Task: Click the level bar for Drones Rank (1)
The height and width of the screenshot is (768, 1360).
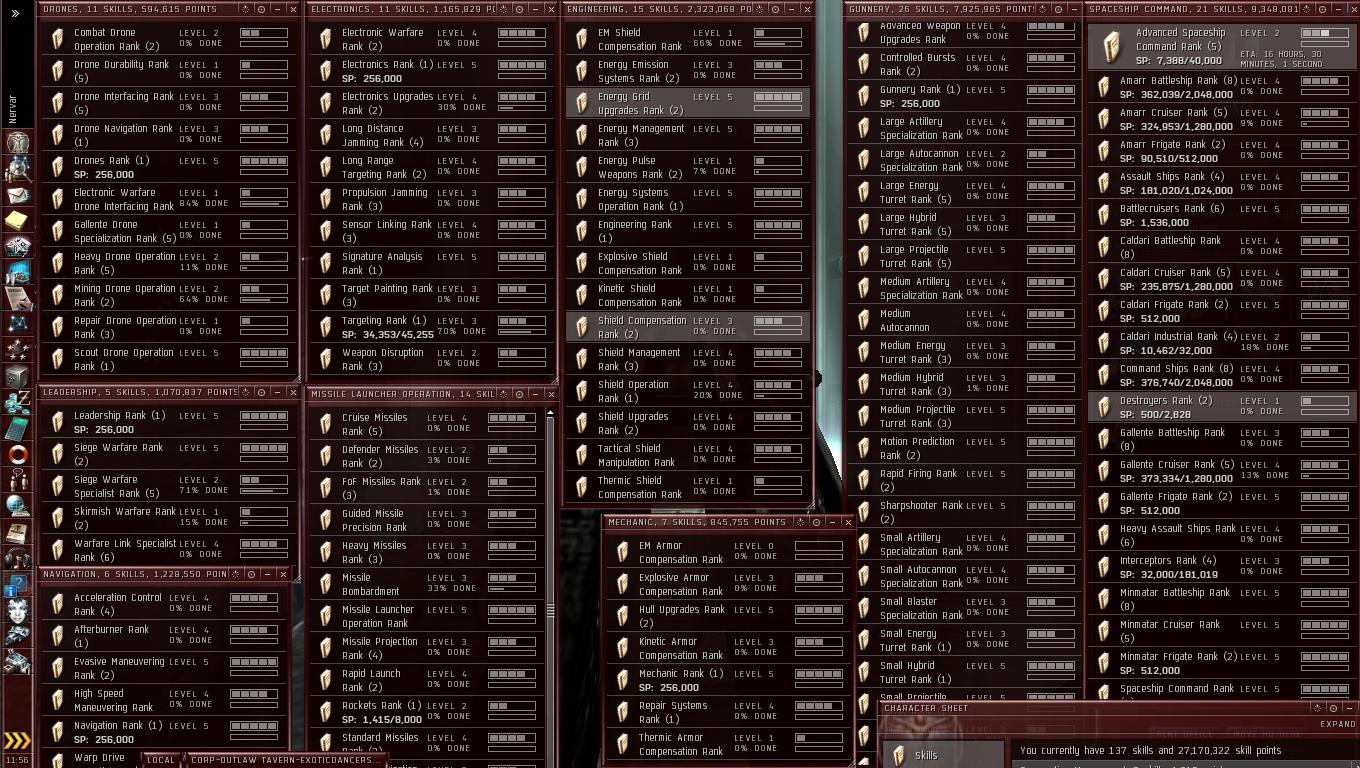Action: click(264, 161)
